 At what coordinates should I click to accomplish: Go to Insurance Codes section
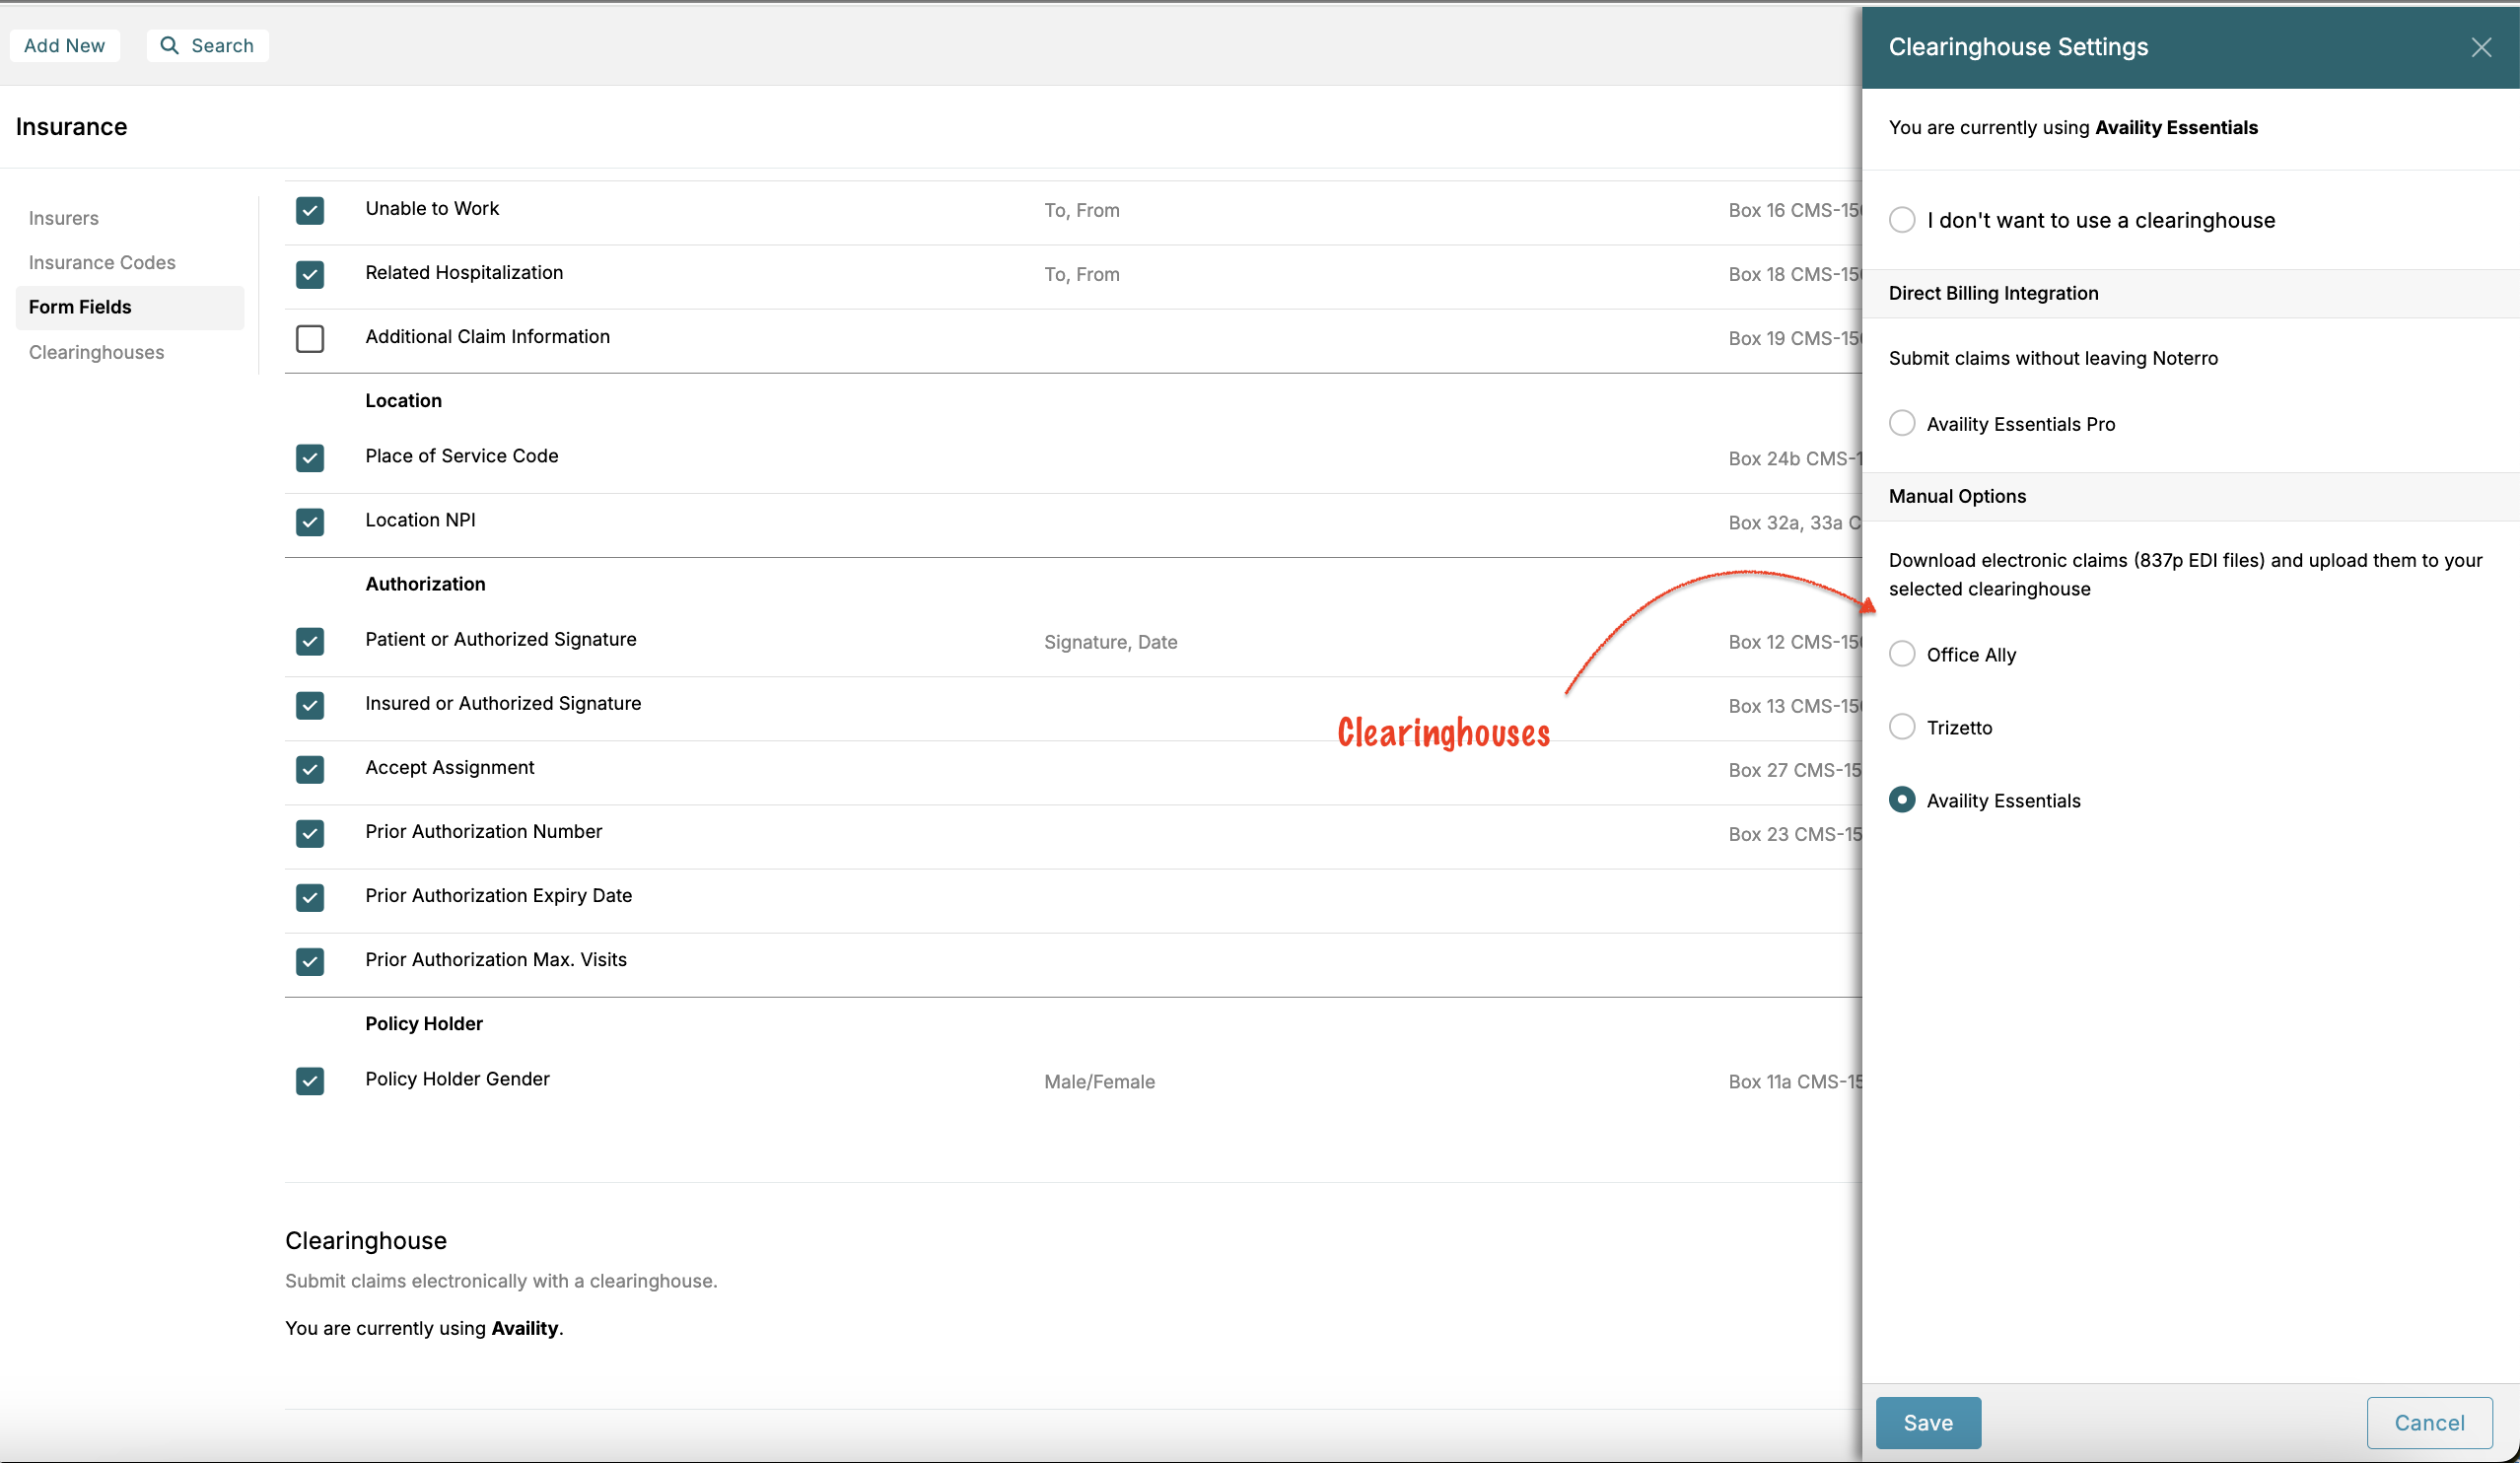coord(102,262)
